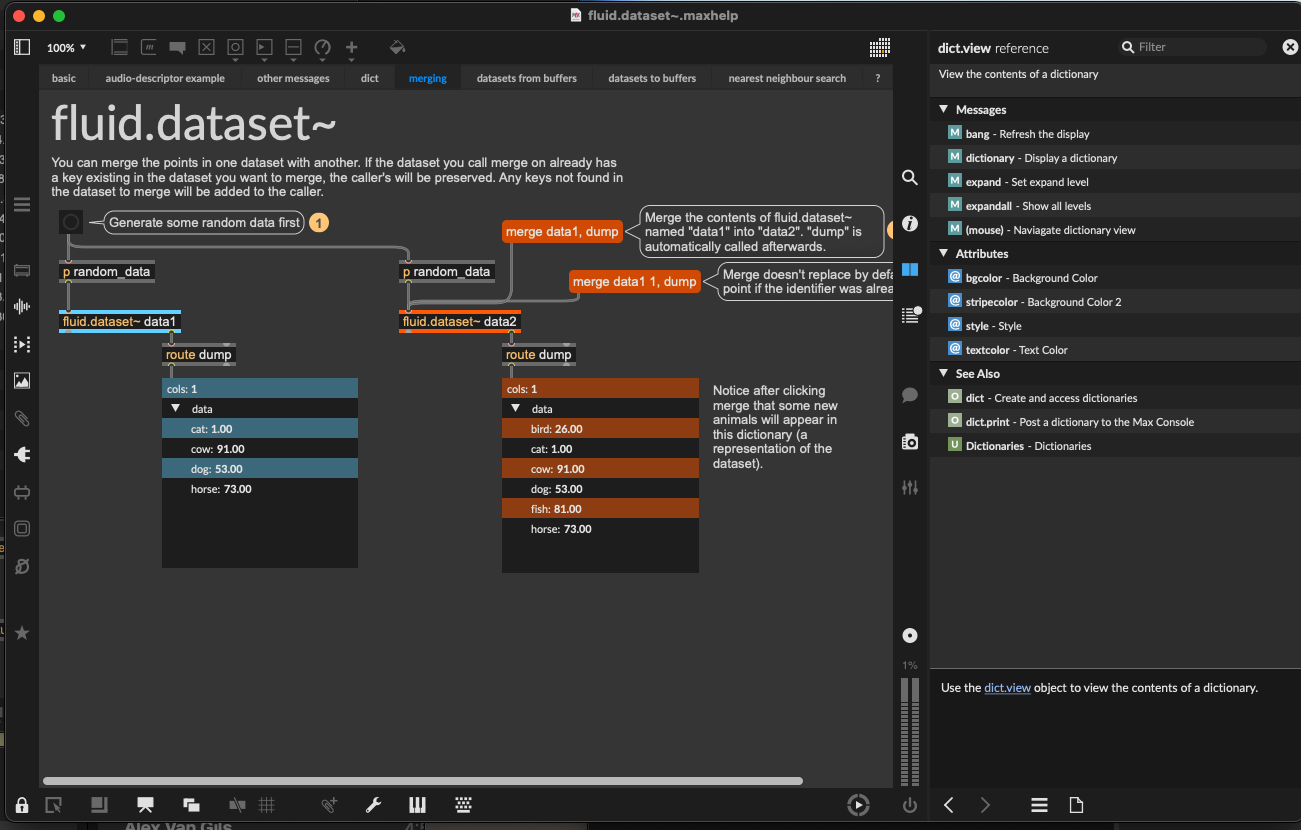Viewport: 1301px width, 830px height.
Task: Collapse data triangle in orange dict view
Action: tap(516, 409)
